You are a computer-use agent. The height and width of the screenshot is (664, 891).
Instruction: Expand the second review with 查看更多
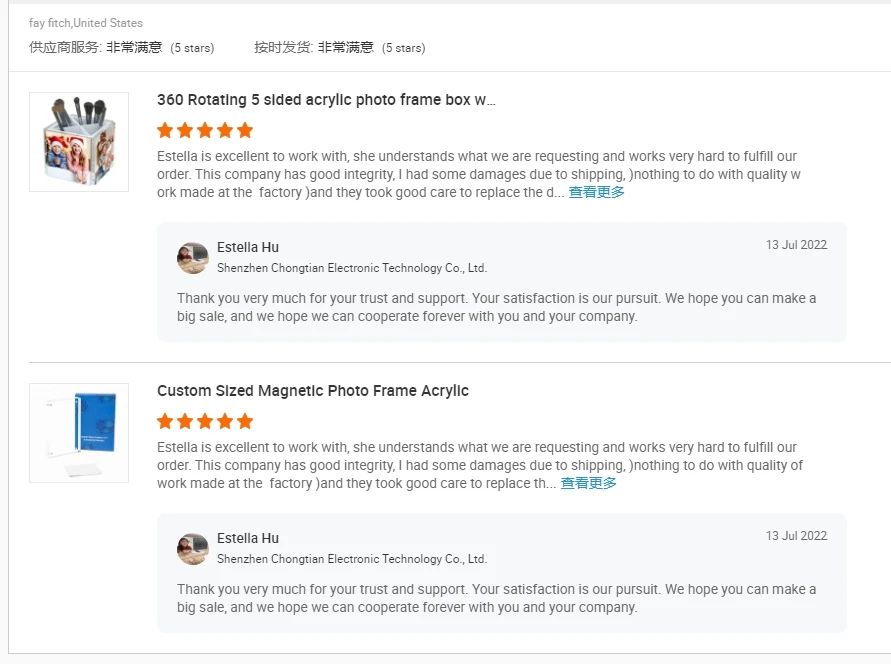point(589,483)
